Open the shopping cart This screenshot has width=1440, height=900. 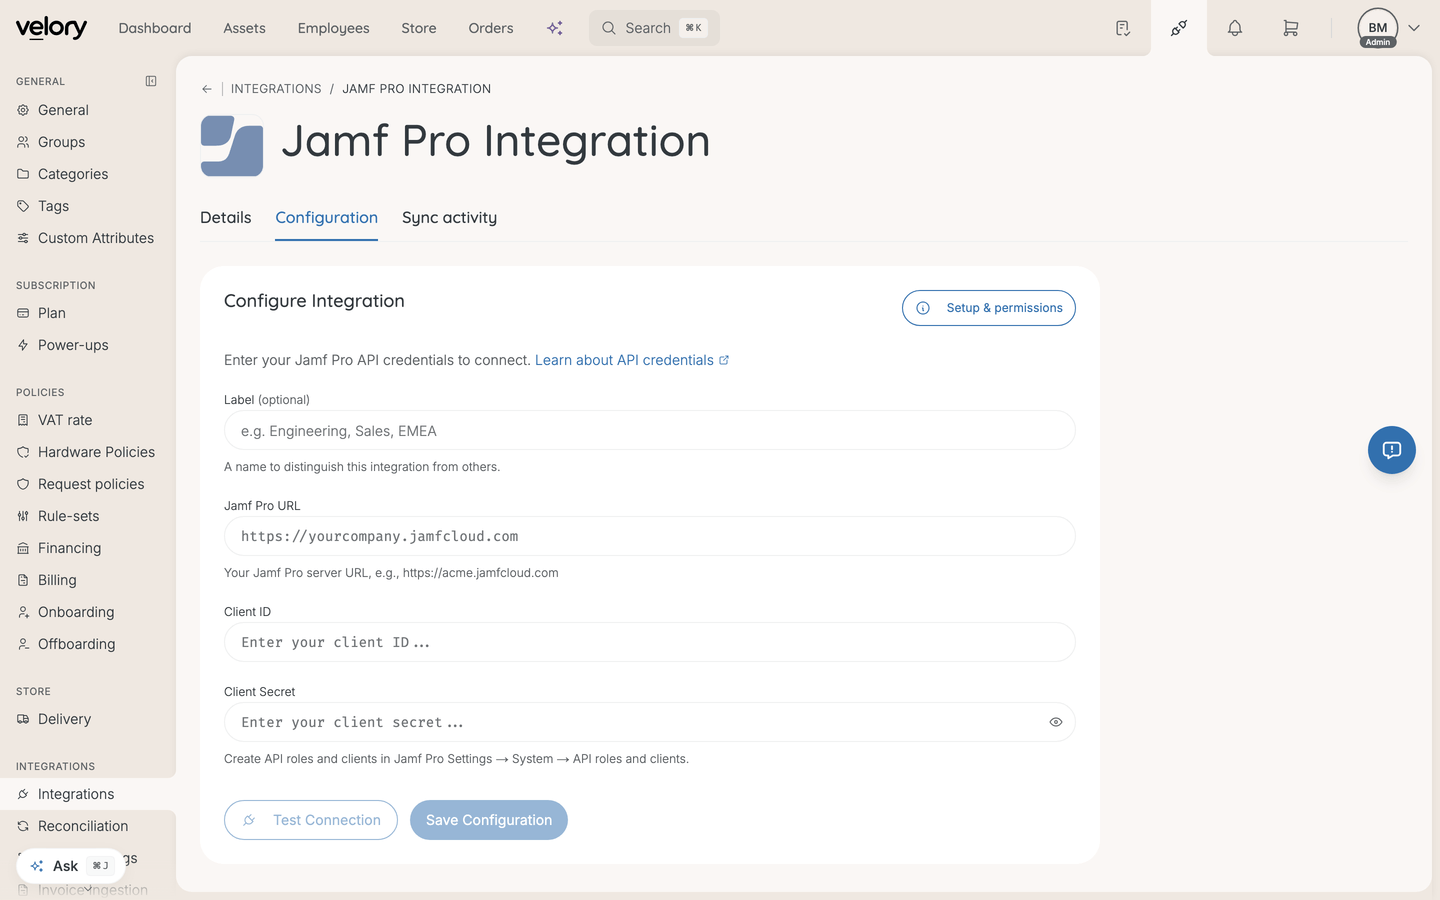pos(1291,28)
